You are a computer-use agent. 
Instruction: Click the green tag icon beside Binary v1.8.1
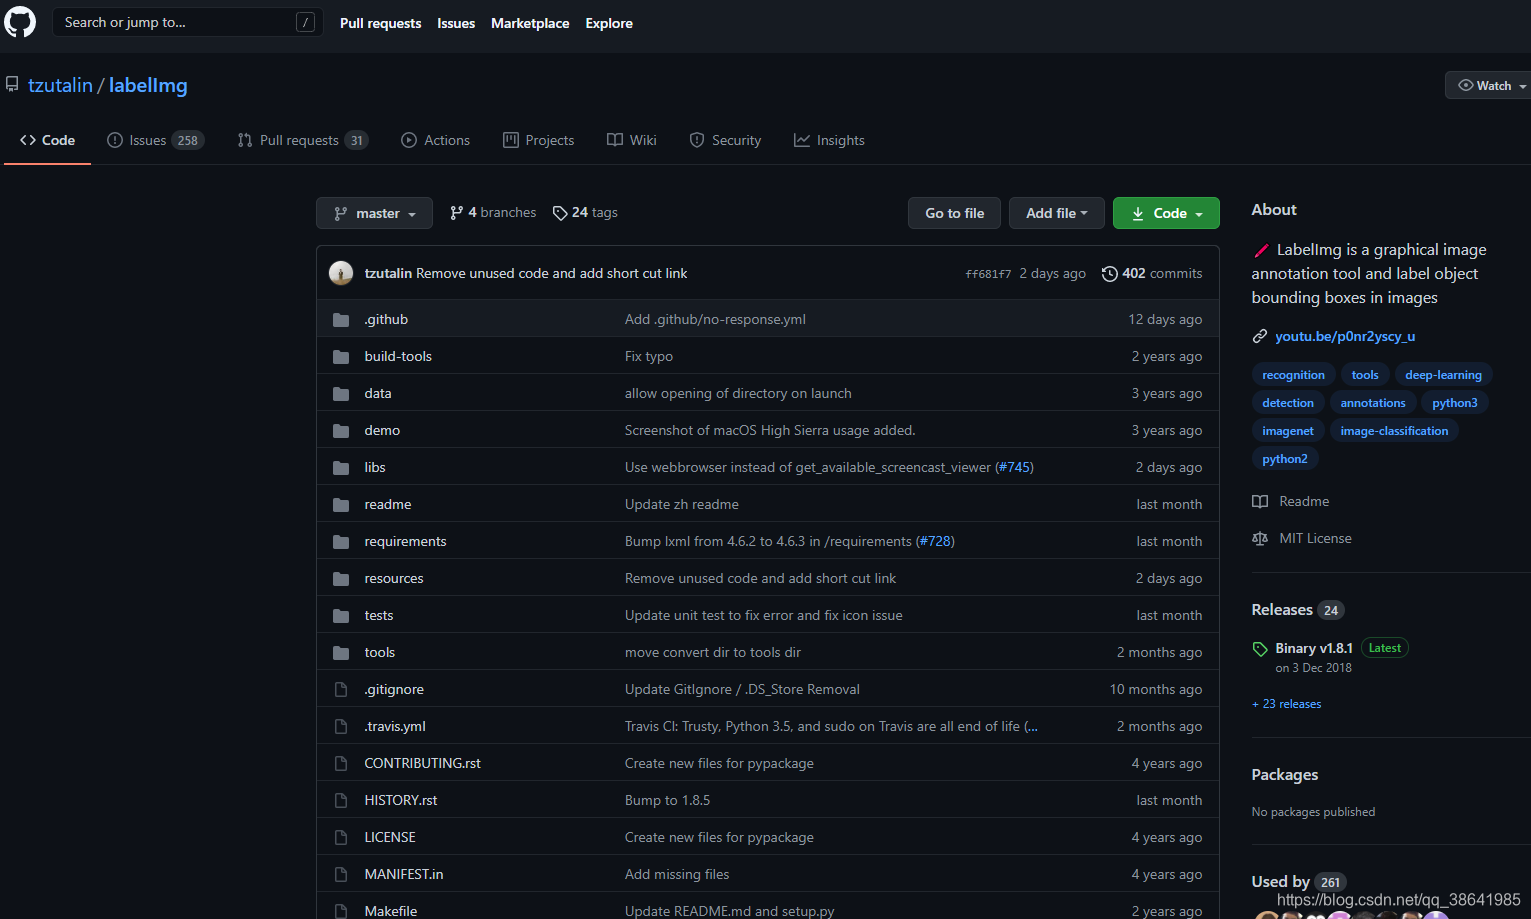[x=1260, y=649]
